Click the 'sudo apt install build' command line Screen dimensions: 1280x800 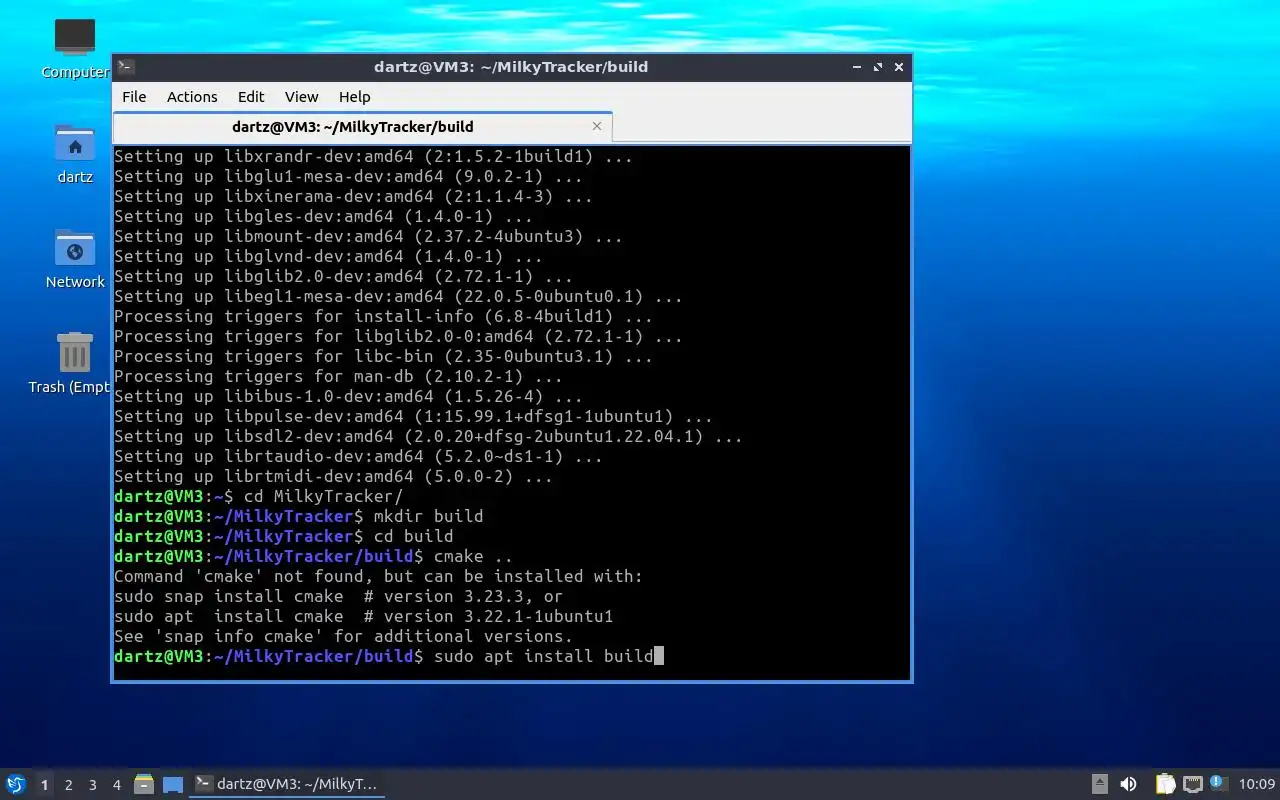click(x=389, y=656)
